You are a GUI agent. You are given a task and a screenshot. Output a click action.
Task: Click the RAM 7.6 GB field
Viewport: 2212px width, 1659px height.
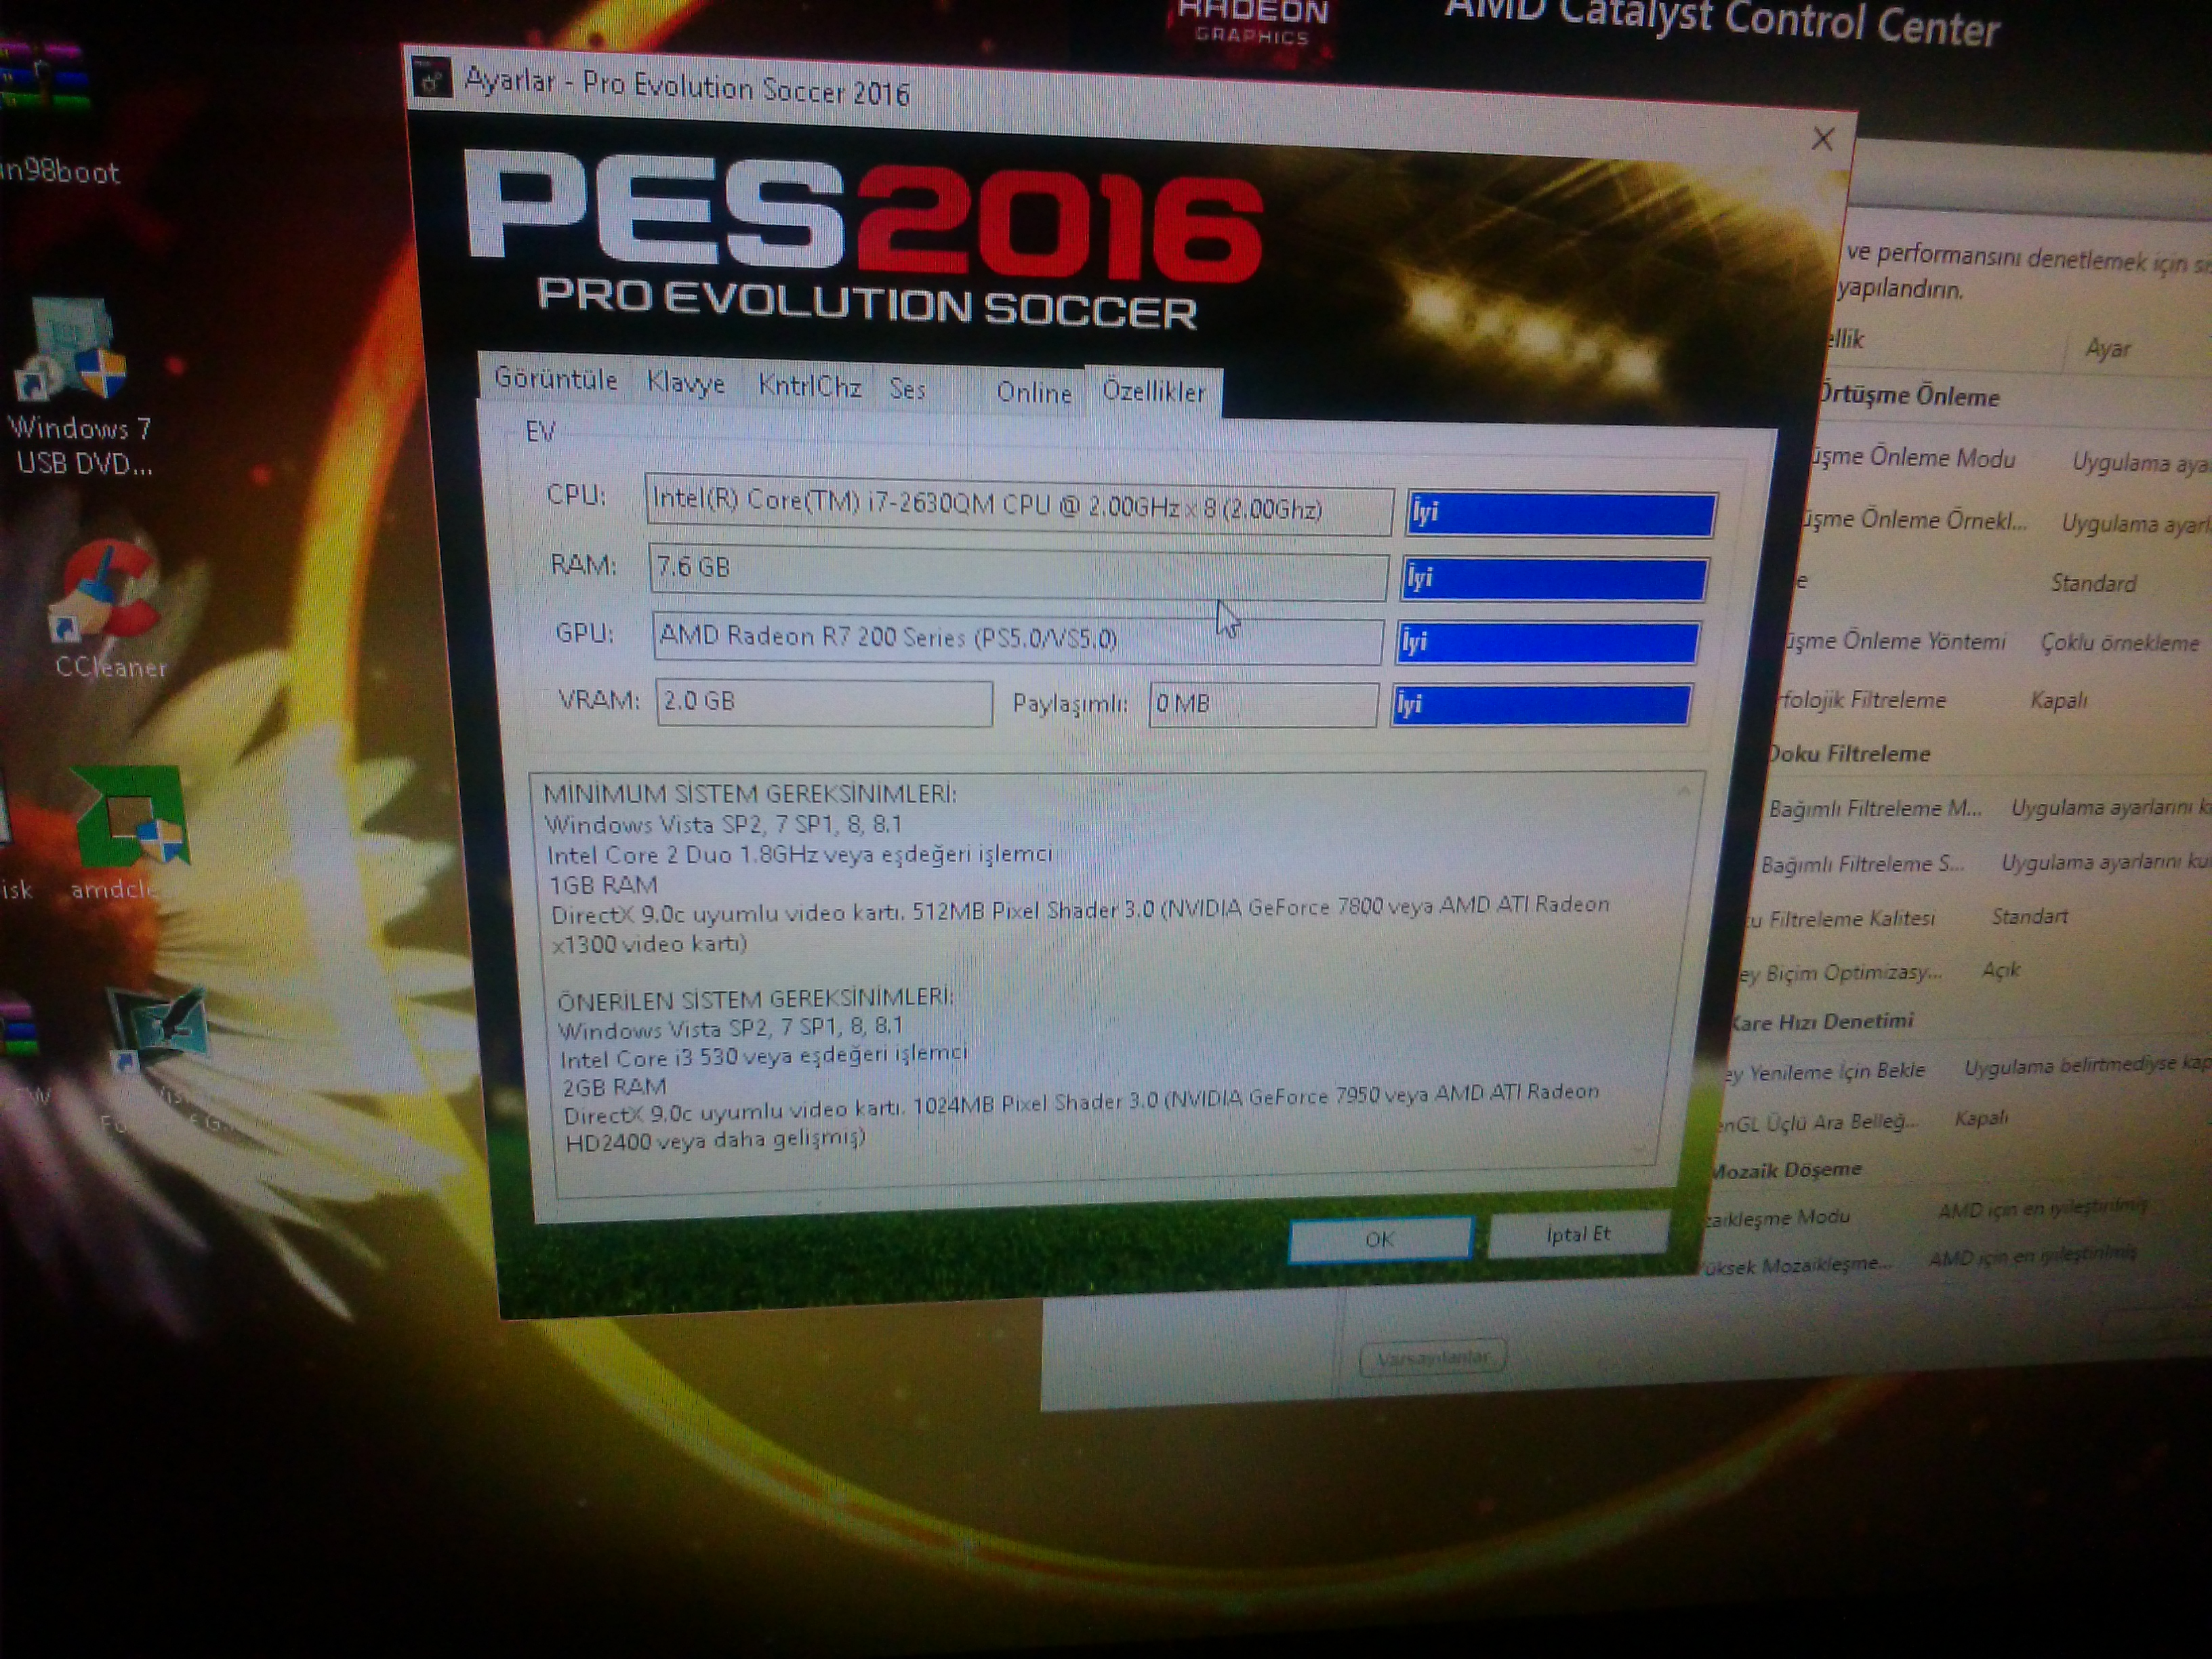point(1017,572)
